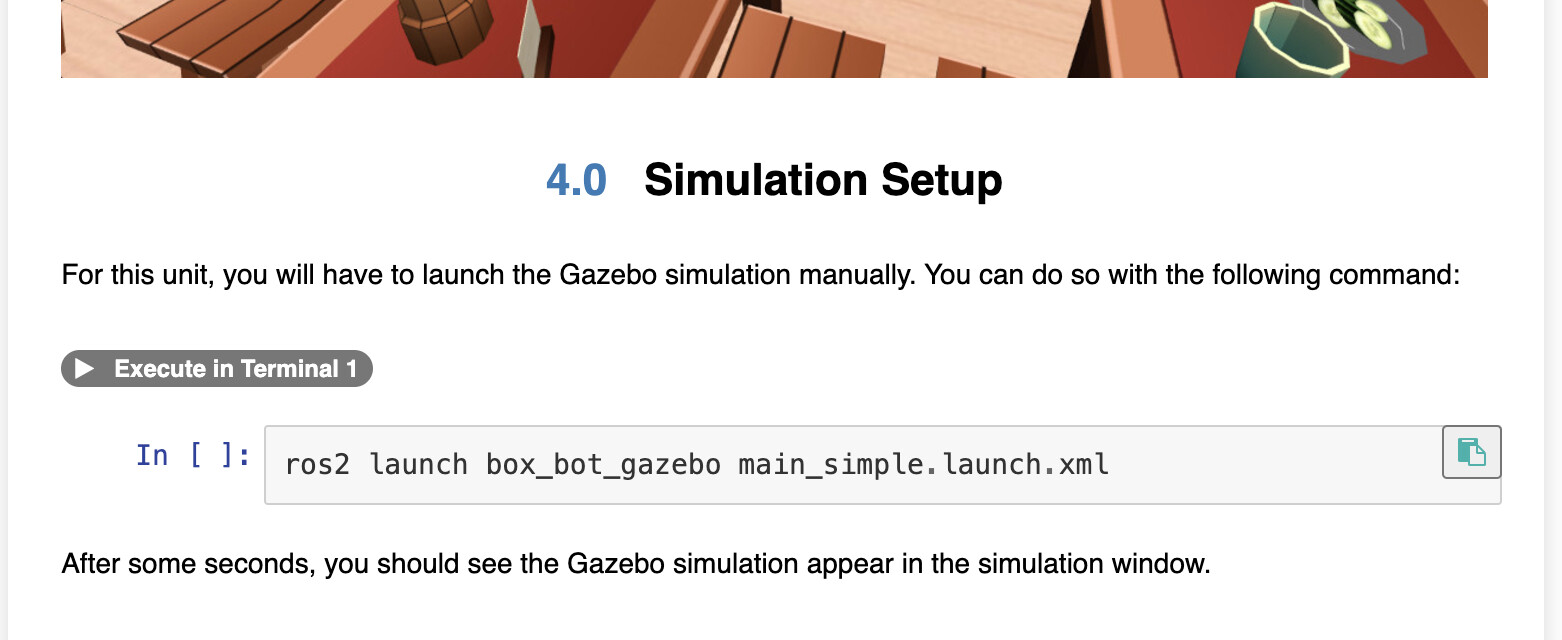Click the Simulation Setup heading text
The width and height of the screenshot is (1562, 640).
tap(823, 181)
